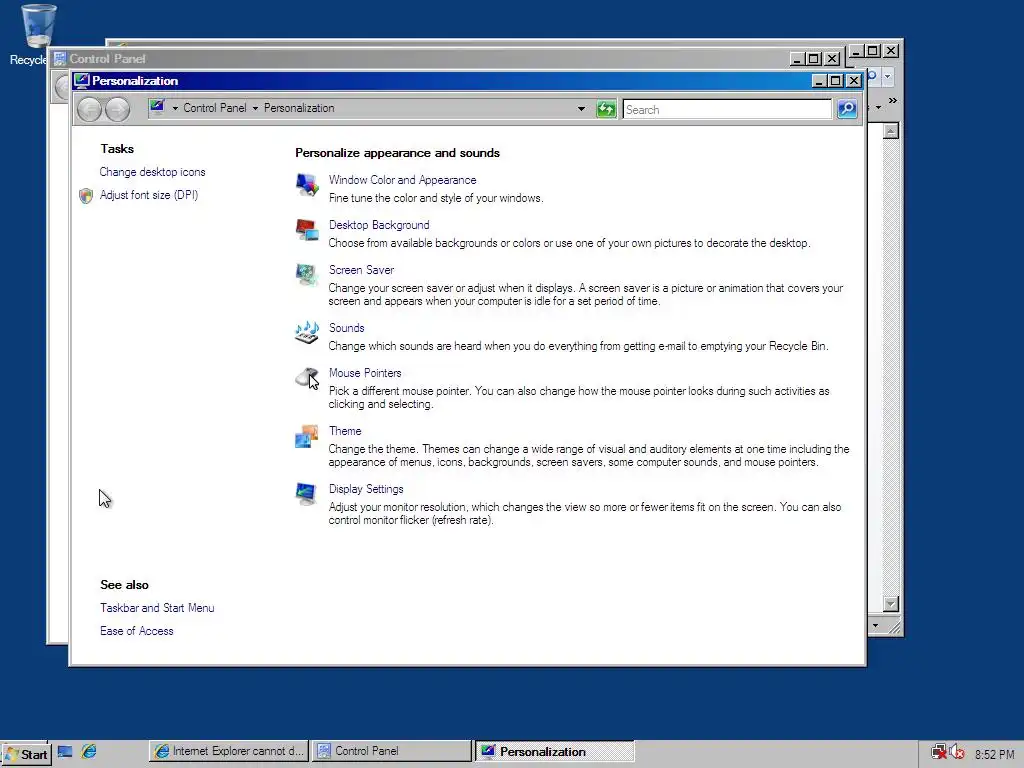Close the Personalization window
1024x768 pixels.
854,80
